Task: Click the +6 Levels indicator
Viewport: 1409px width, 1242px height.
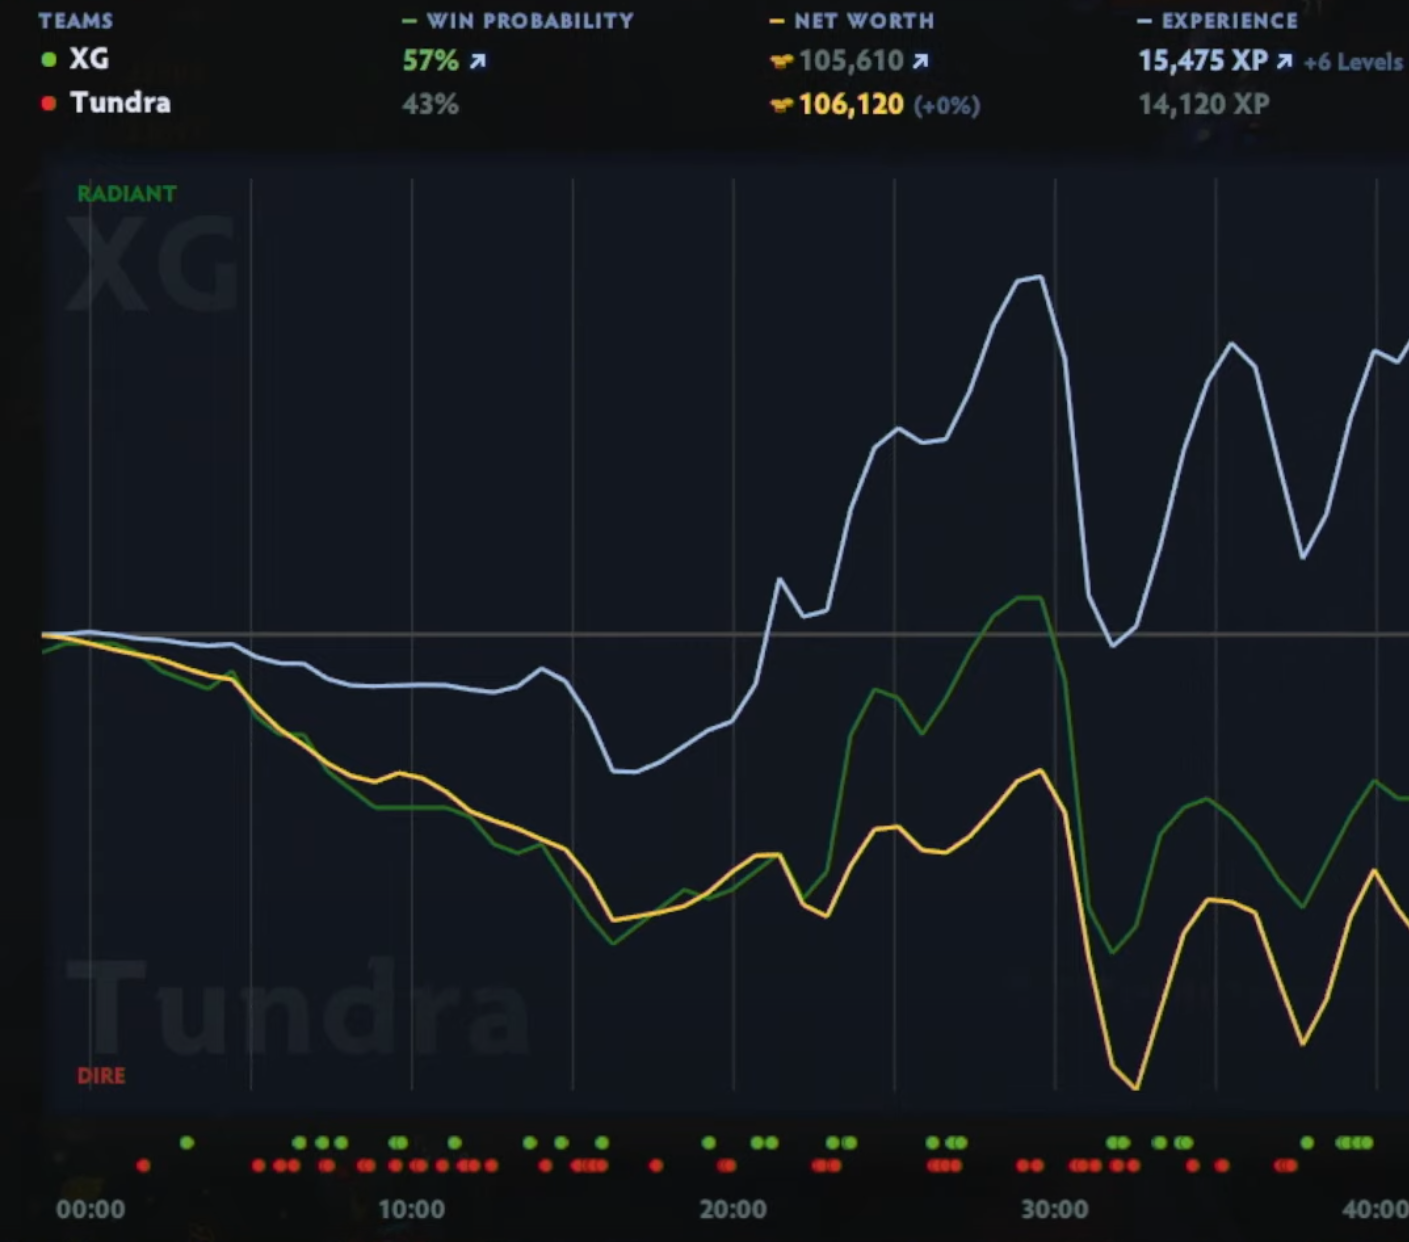Action: [1354, 62]
